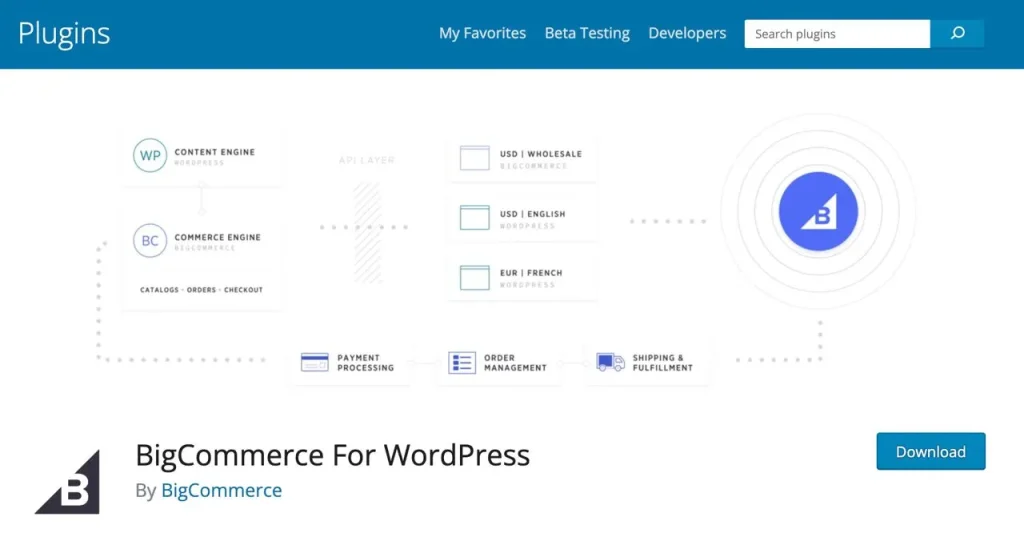Focus the Search plugins input field
The image size is (1024, 549).
point(837,33)
